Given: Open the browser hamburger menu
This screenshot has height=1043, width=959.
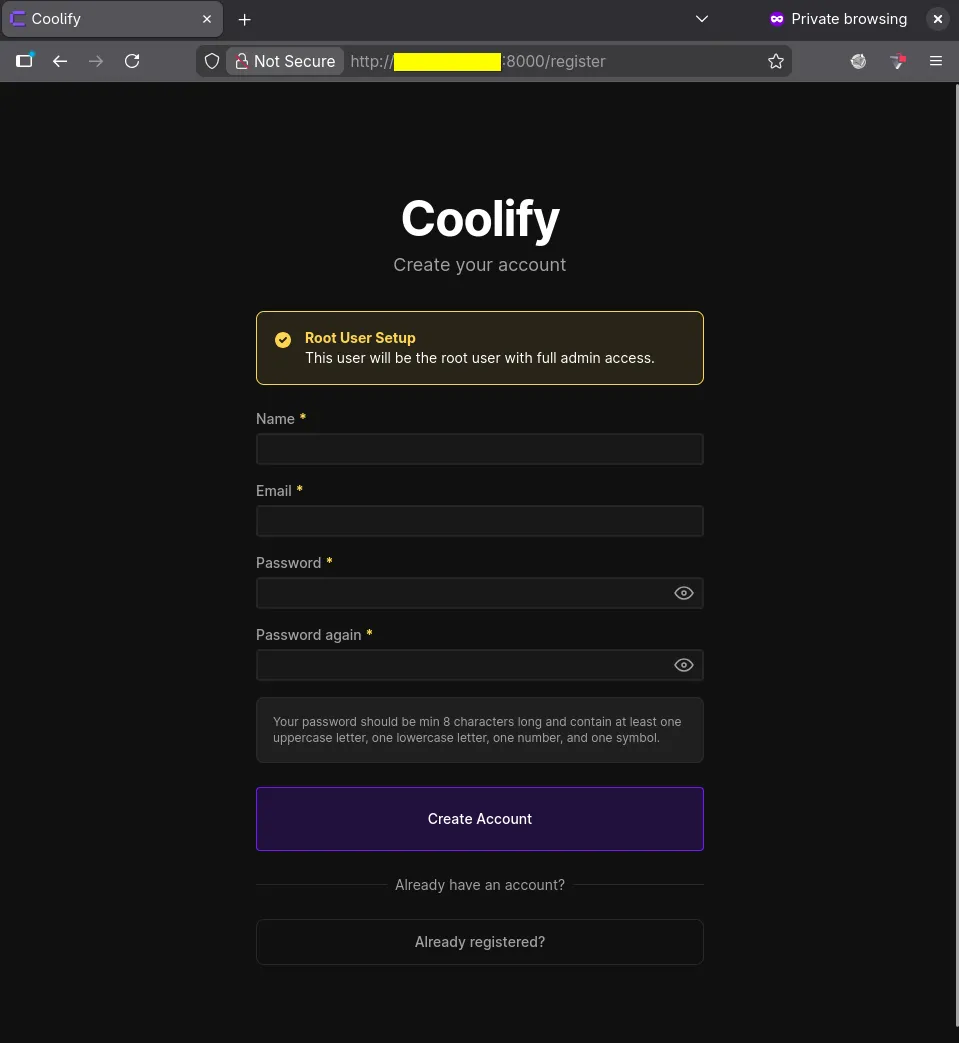Looking at the screenshot, I should pyautogui.click(x=936, y=61).
